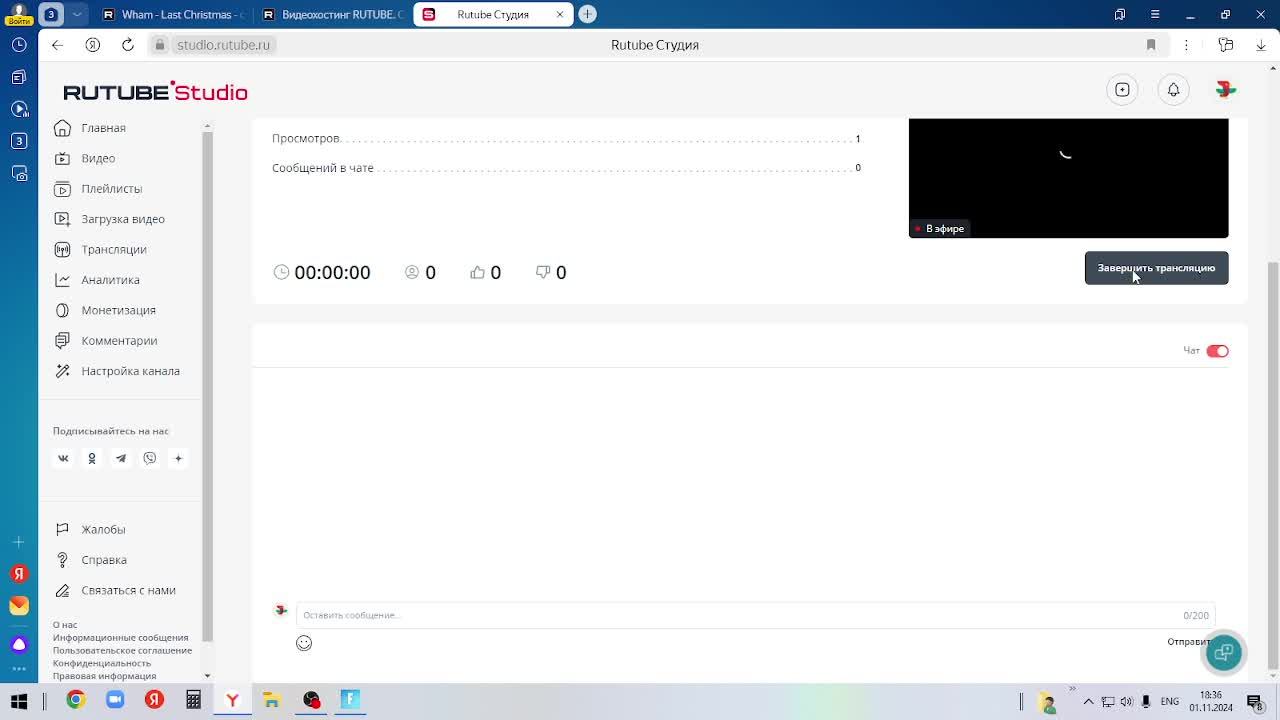
Task: Open Chrome from taskbar
Action: pyautogui.click(x=76, y=700)
